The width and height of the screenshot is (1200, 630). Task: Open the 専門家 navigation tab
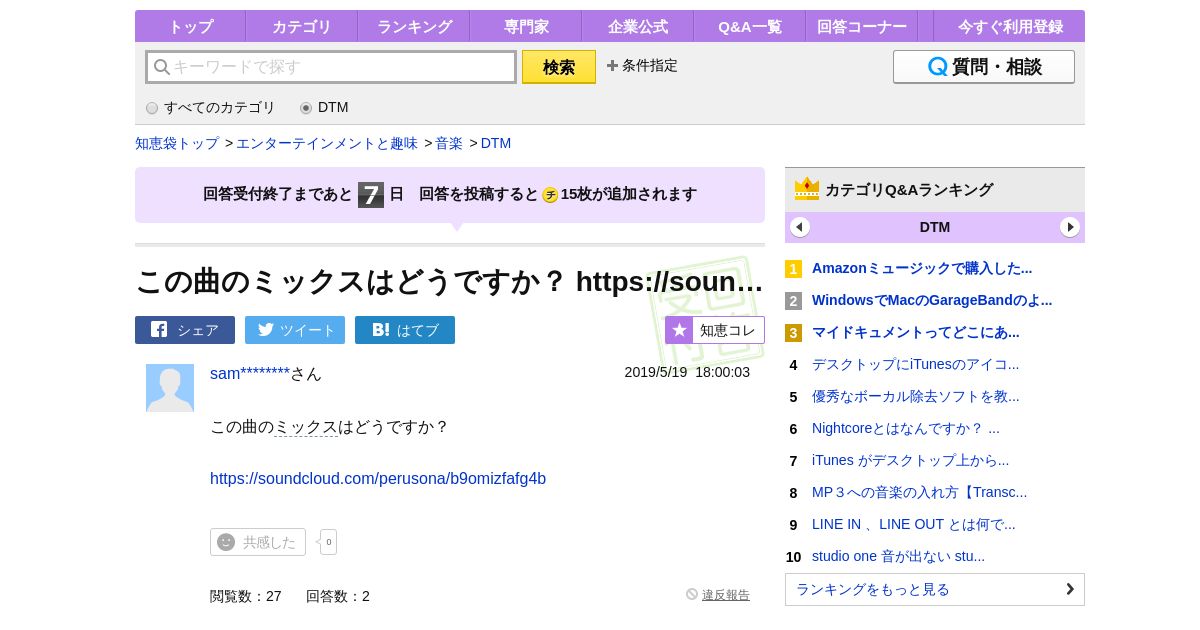point(525,26)
